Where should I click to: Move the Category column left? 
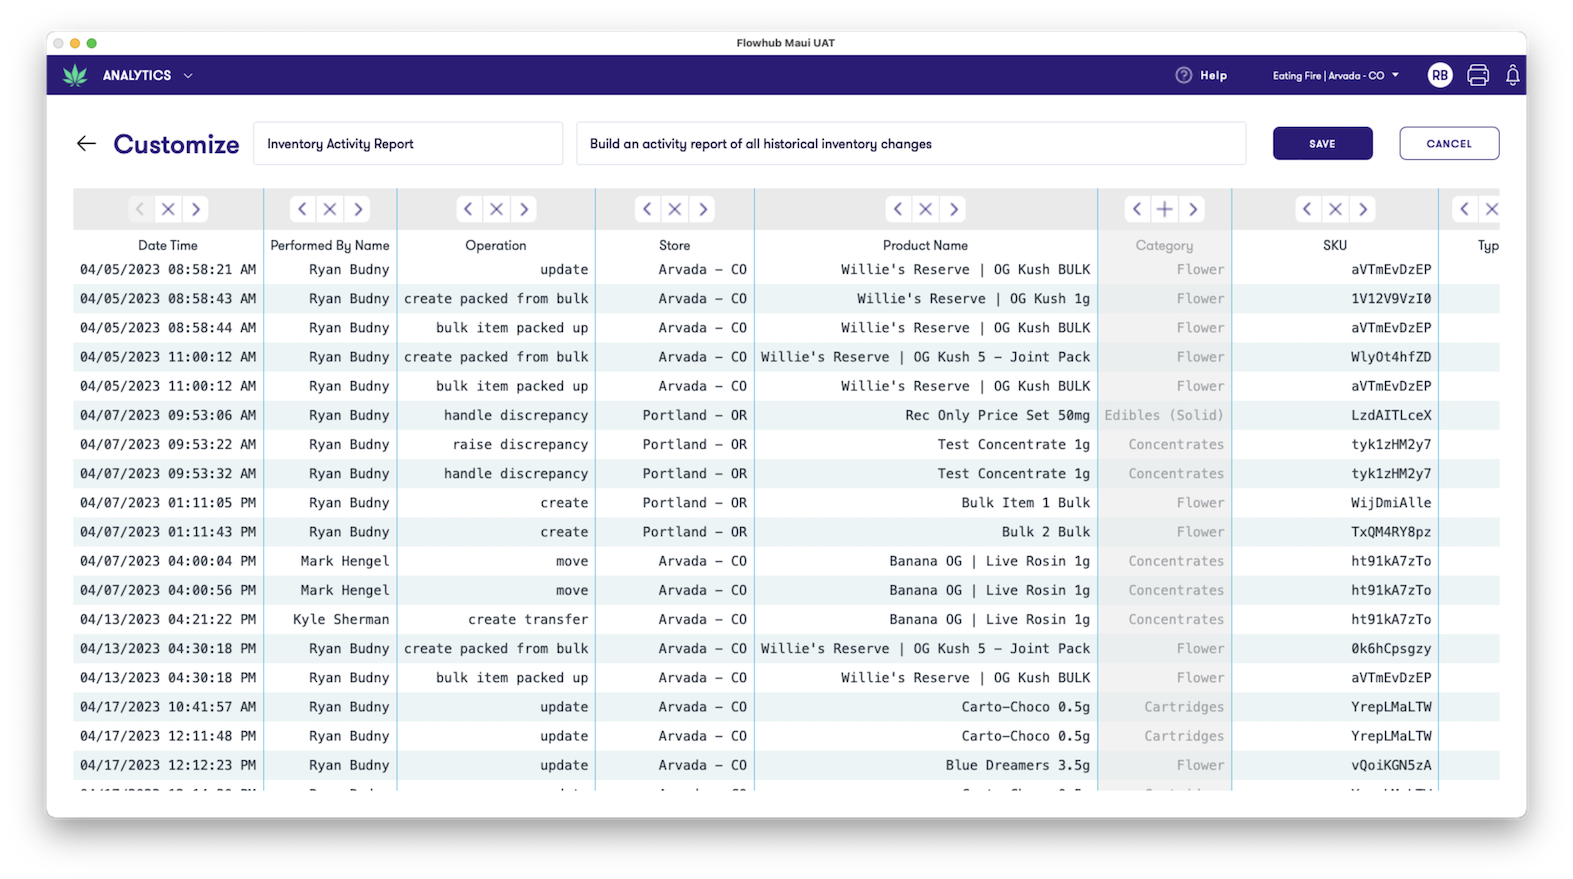point(1137,209)
